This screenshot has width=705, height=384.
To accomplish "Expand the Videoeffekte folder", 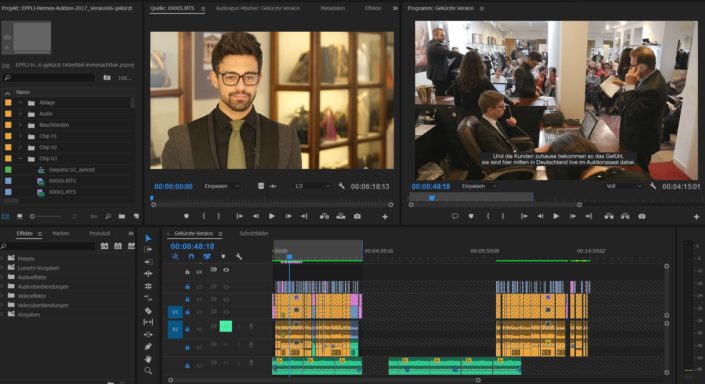I will click(3, 296).
